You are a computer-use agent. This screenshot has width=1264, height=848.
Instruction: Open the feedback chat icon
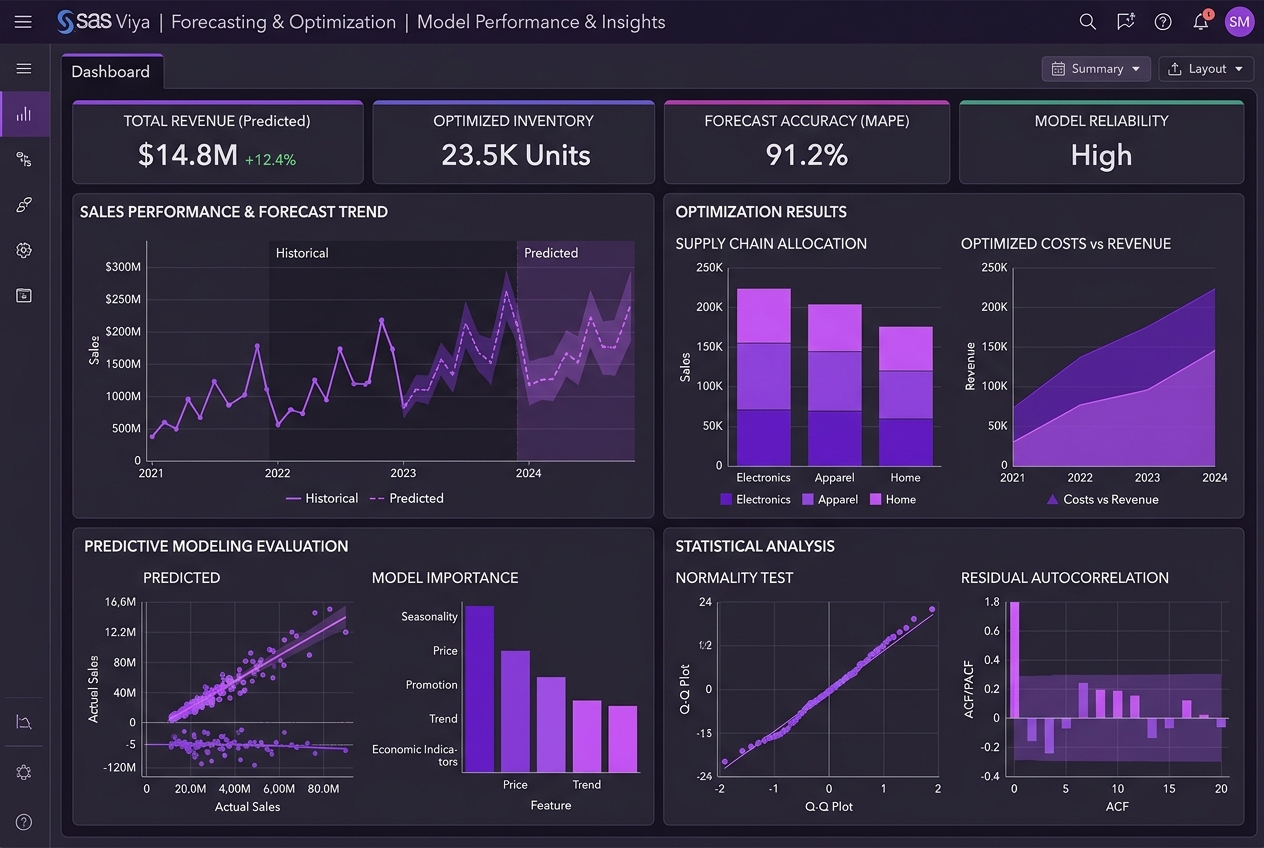(1126, 22)
